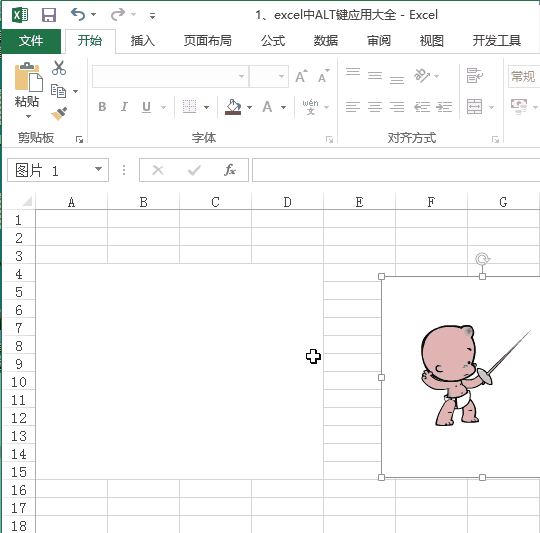Switch to the 插入 ribbon tab
This screenshot has width=540, height=533.
(143, 41)
